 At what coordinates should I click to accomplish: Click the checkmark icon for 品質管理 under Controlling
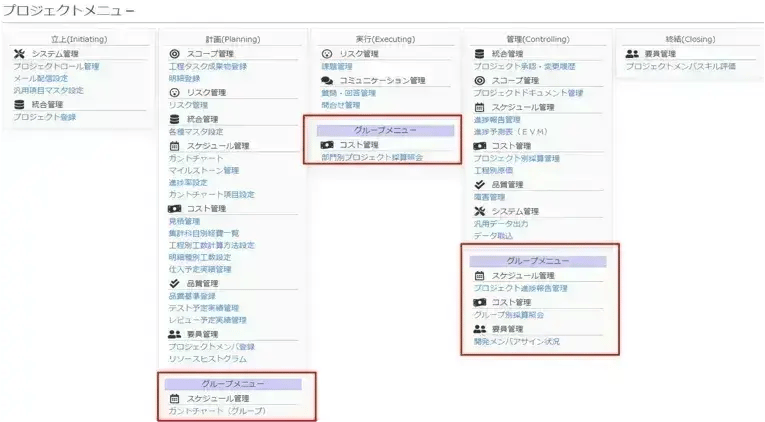pyautogui.click(x=480, y=184)
